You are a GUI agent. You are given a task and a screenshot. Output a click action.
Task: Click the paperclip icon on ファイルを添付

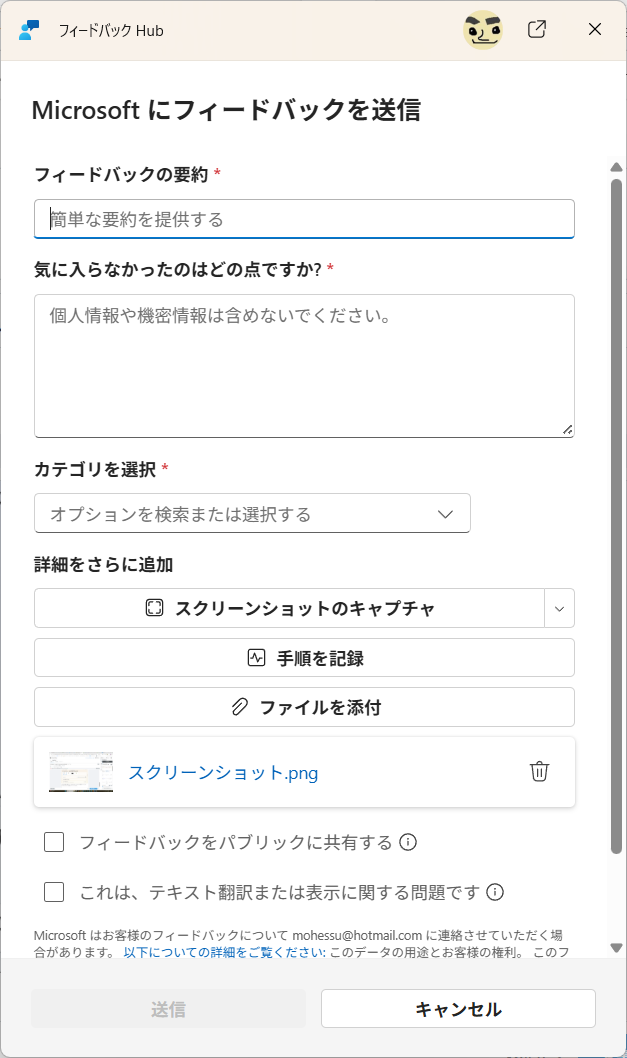point(240,707)
